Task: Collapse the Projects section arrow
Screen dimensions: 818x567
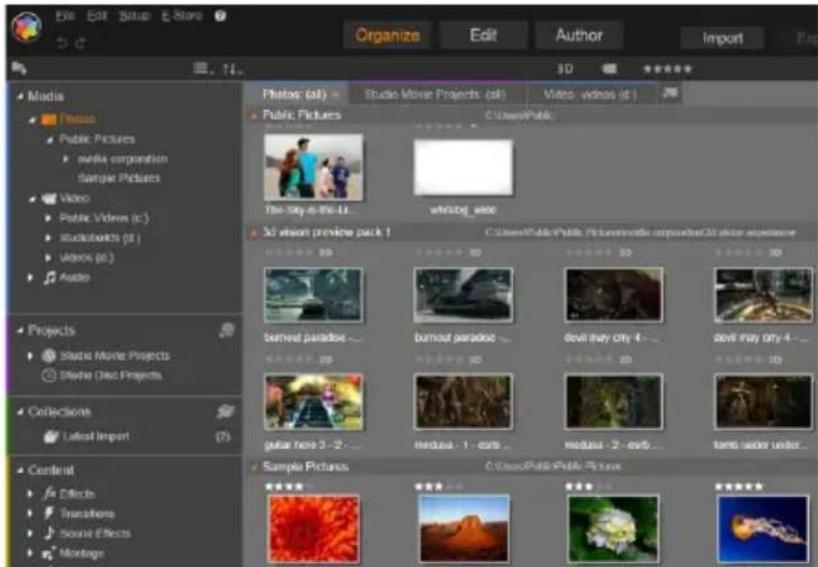Action: [20, 331]
